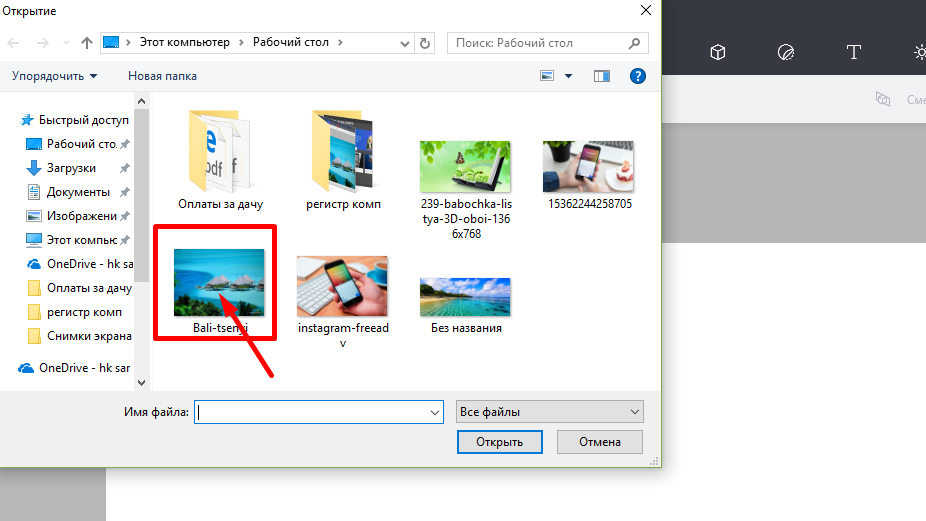Click the layers icon in background app
This screenshot has height=521, width=926.
coord(883,99)
